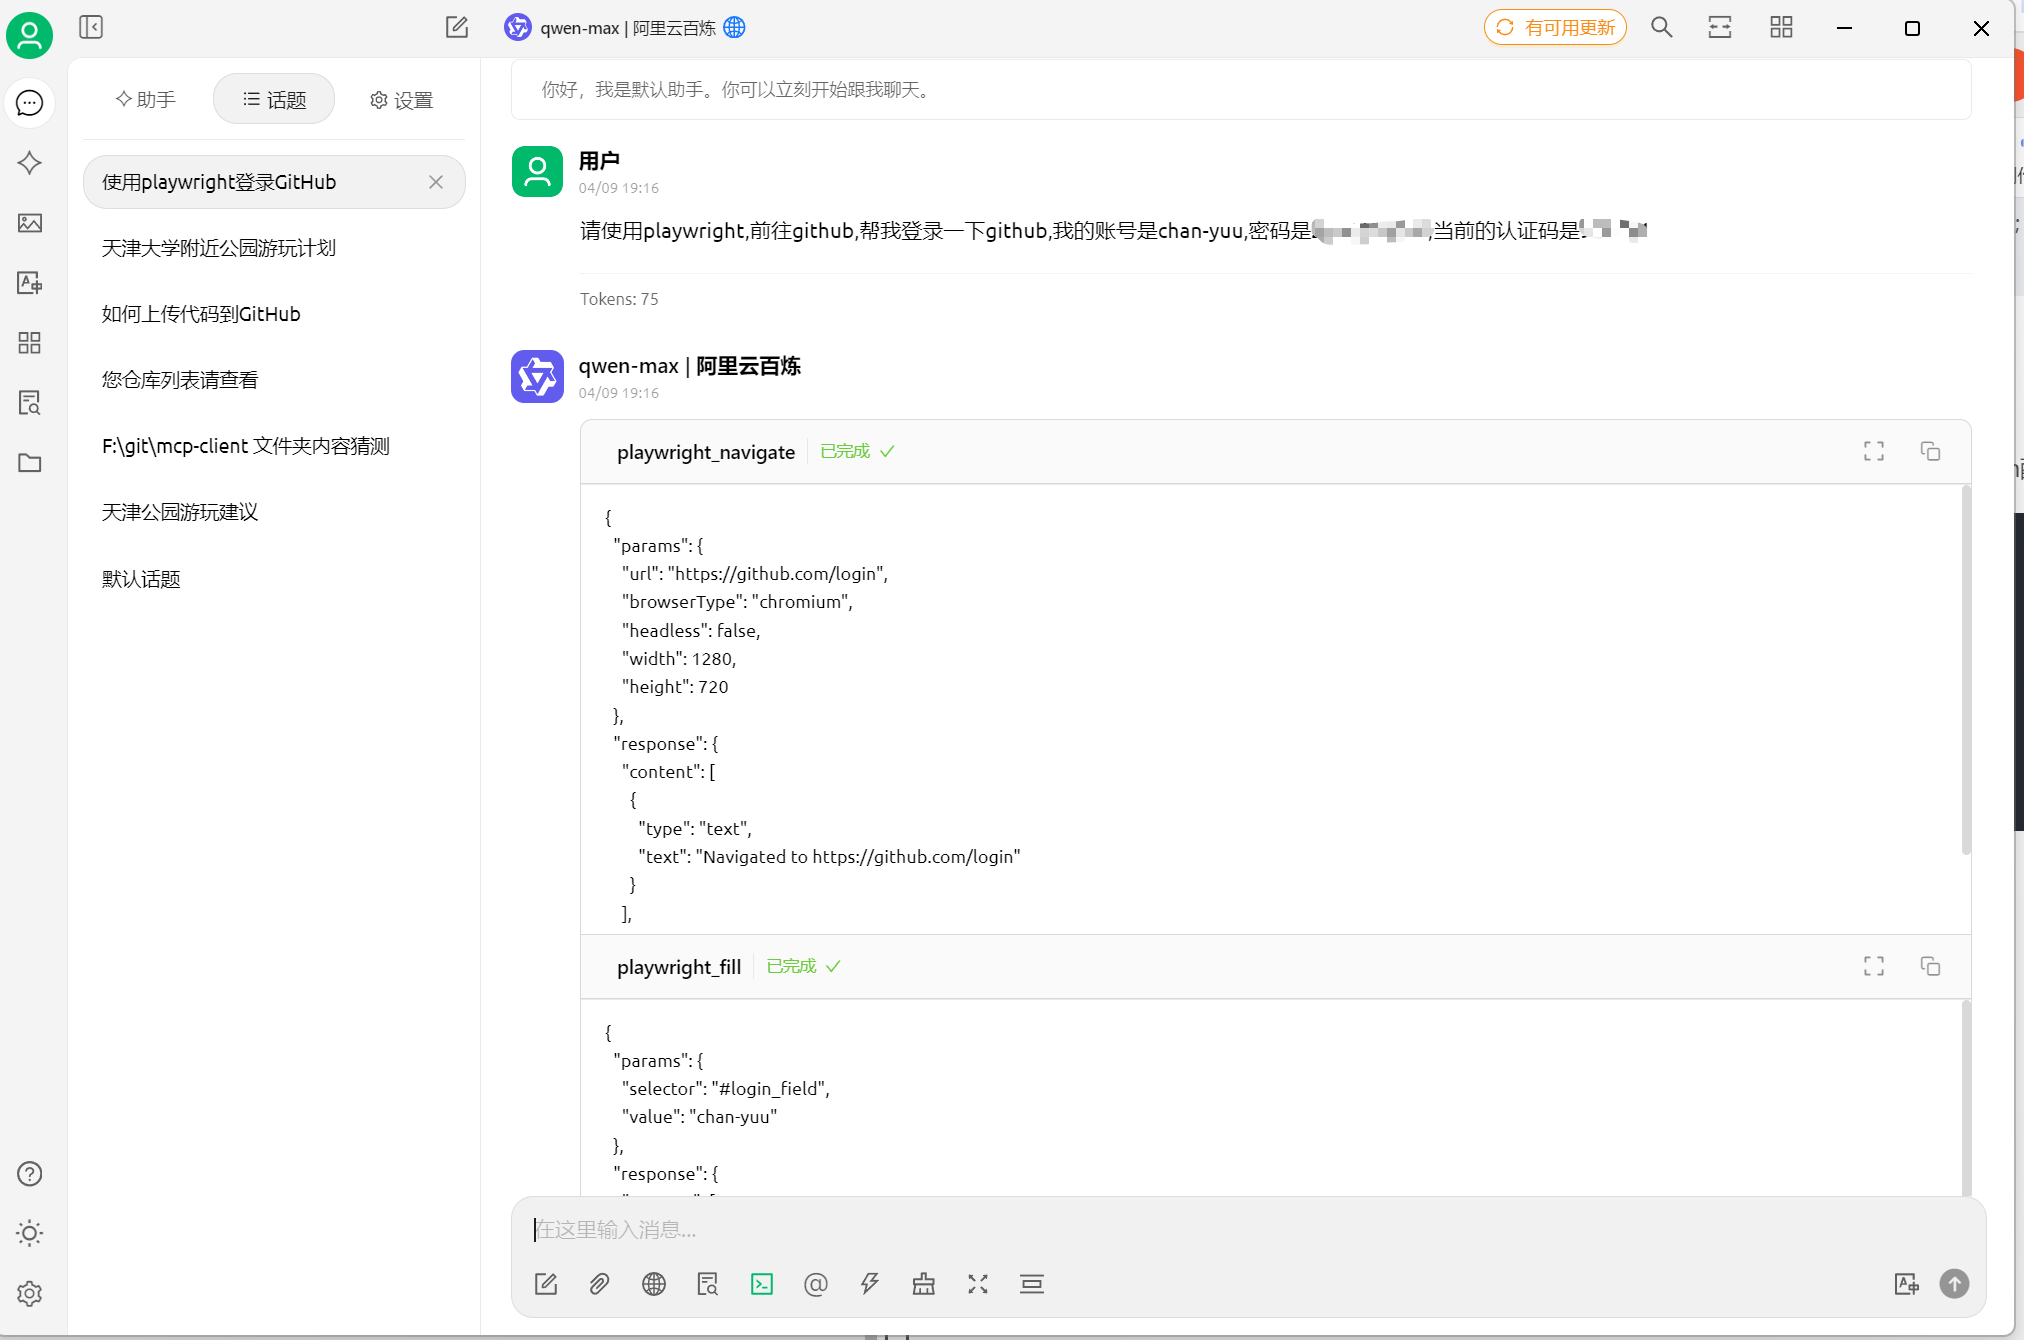
Task: Click the new topic pencil icon
Action: [457, 27]
